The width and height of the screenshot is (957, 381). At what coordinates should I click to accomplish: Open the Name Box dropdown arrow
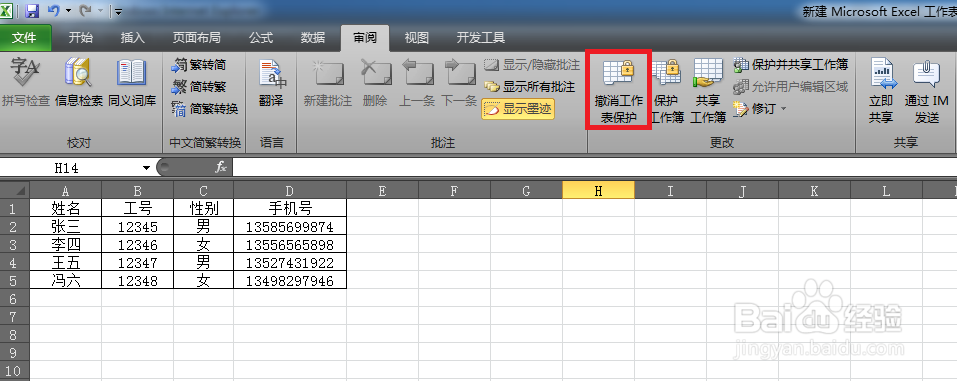146,168
